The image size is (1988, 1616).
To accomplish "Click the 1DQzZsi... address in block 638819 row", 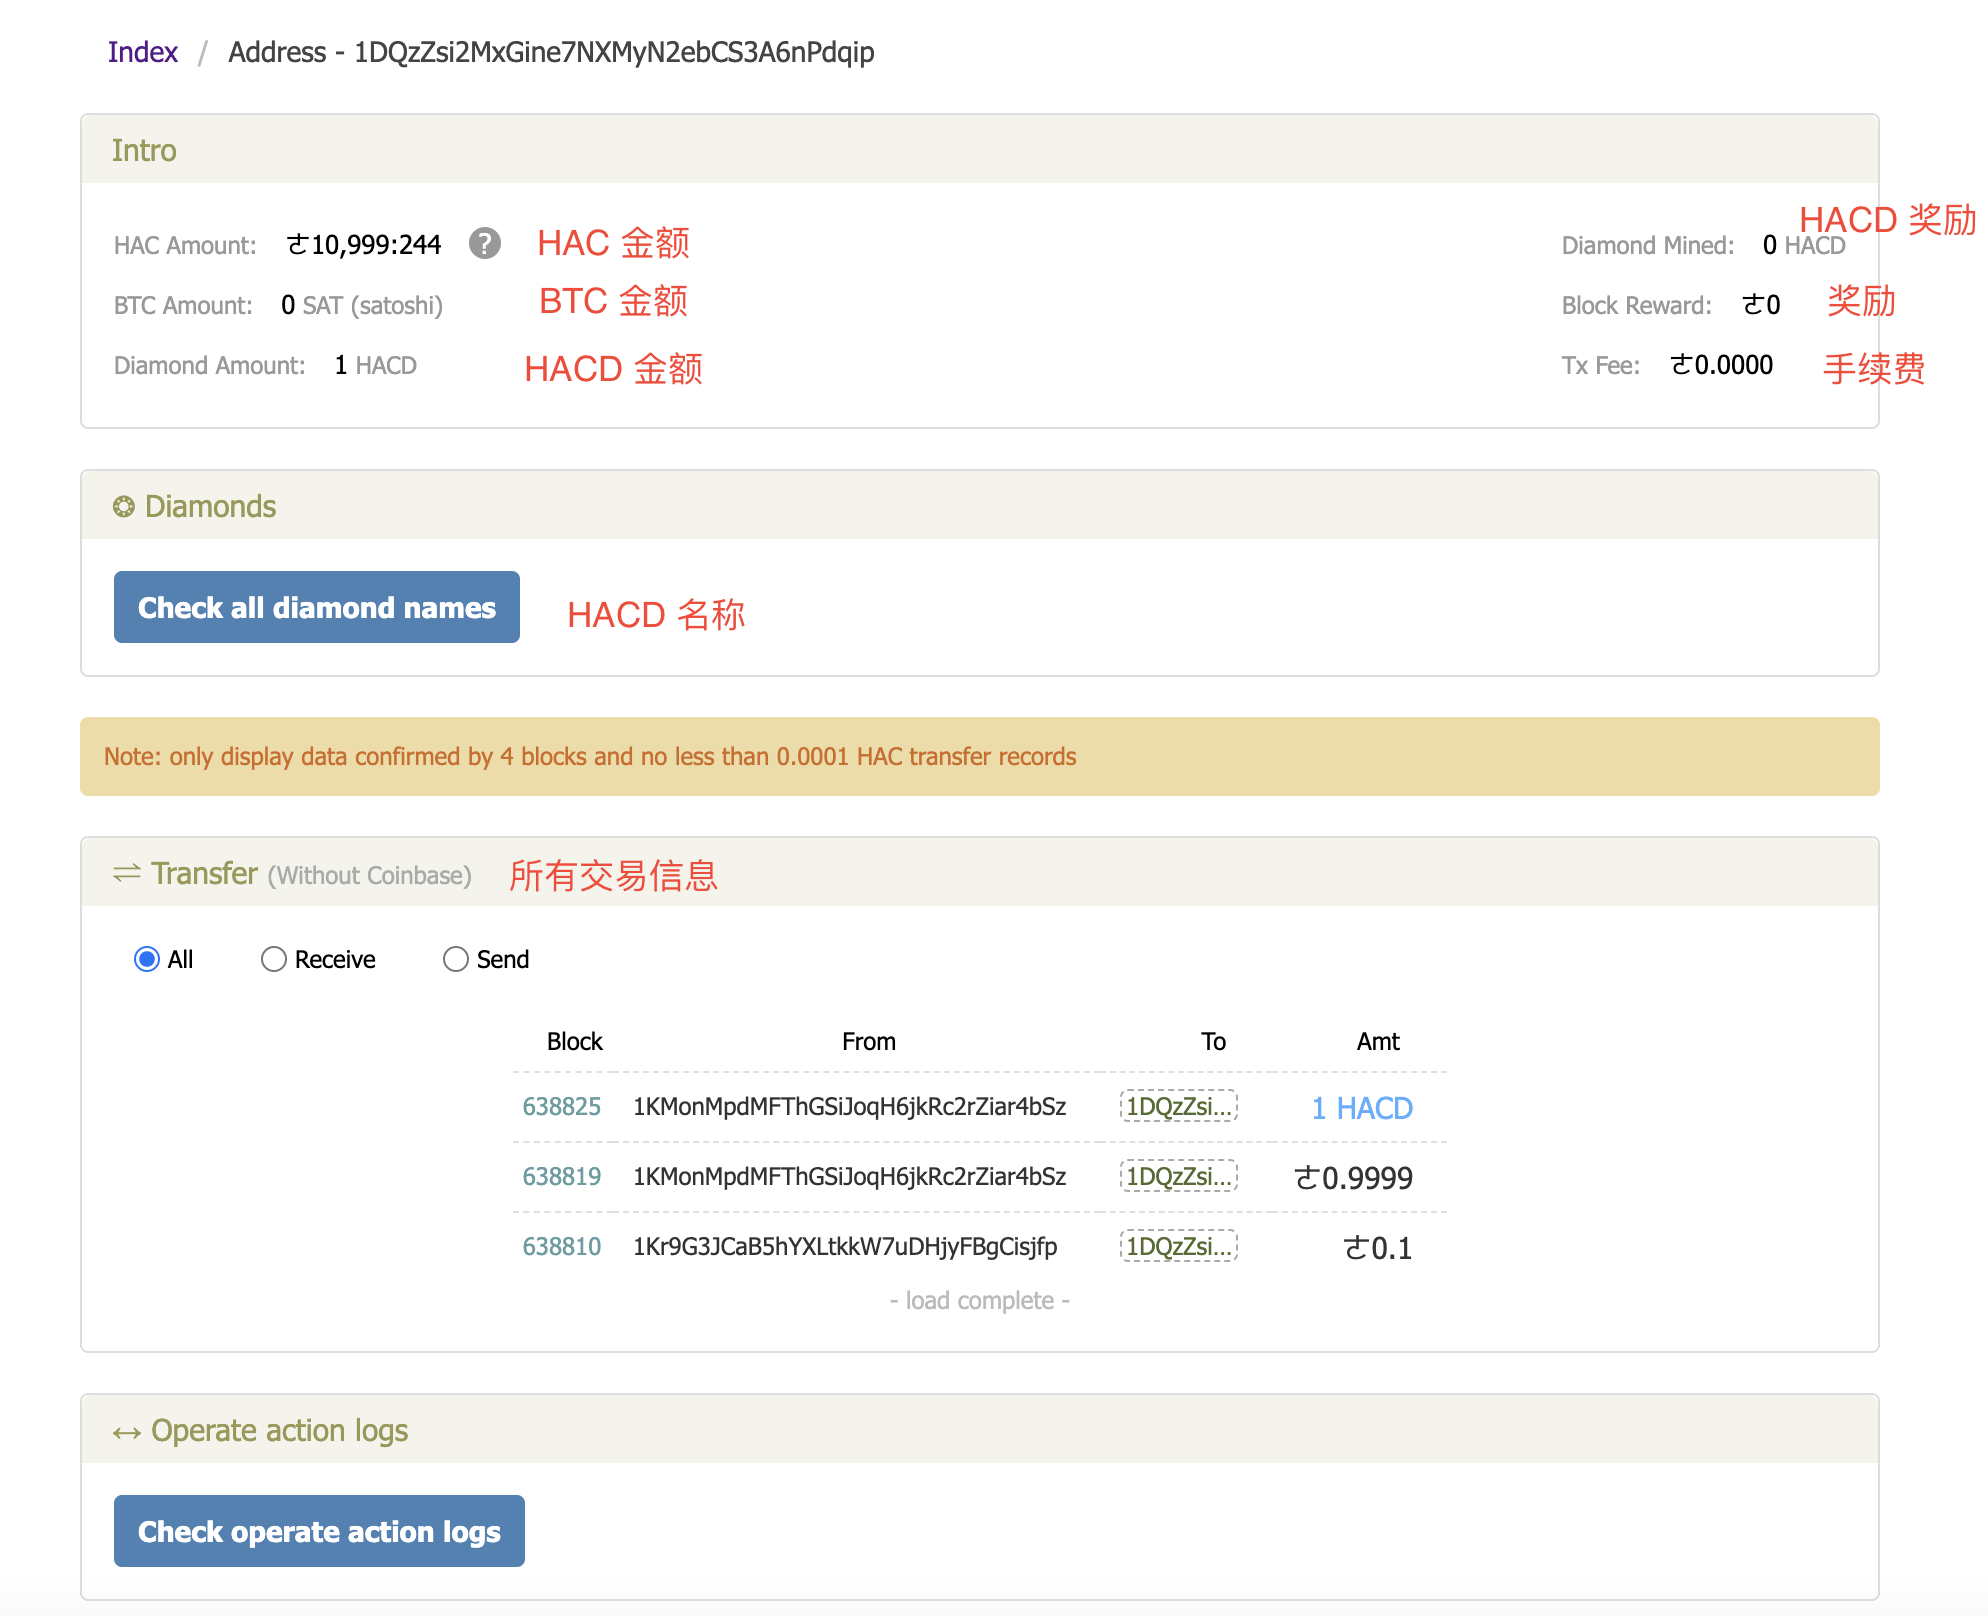I will tap(1178, 1176).
